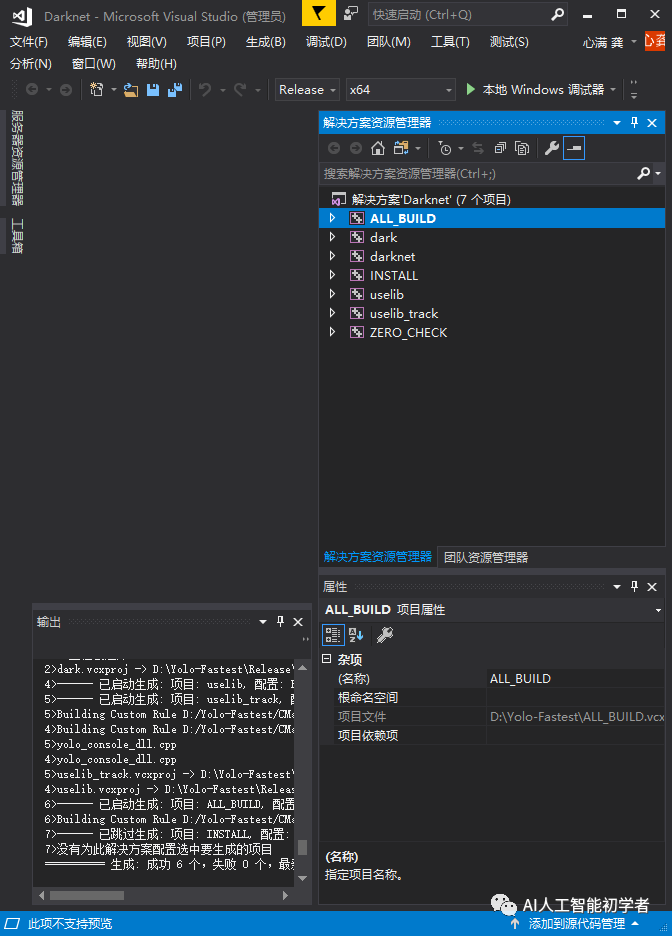Collapse the 杂项 category in Properties
Screen dimensions: 672x936
point(326,659)
